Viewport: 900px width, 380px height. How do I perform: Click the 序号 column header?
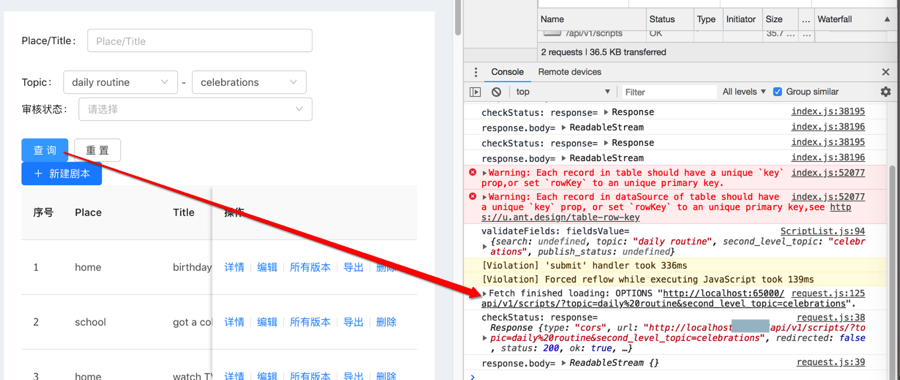tap(43, 212)
